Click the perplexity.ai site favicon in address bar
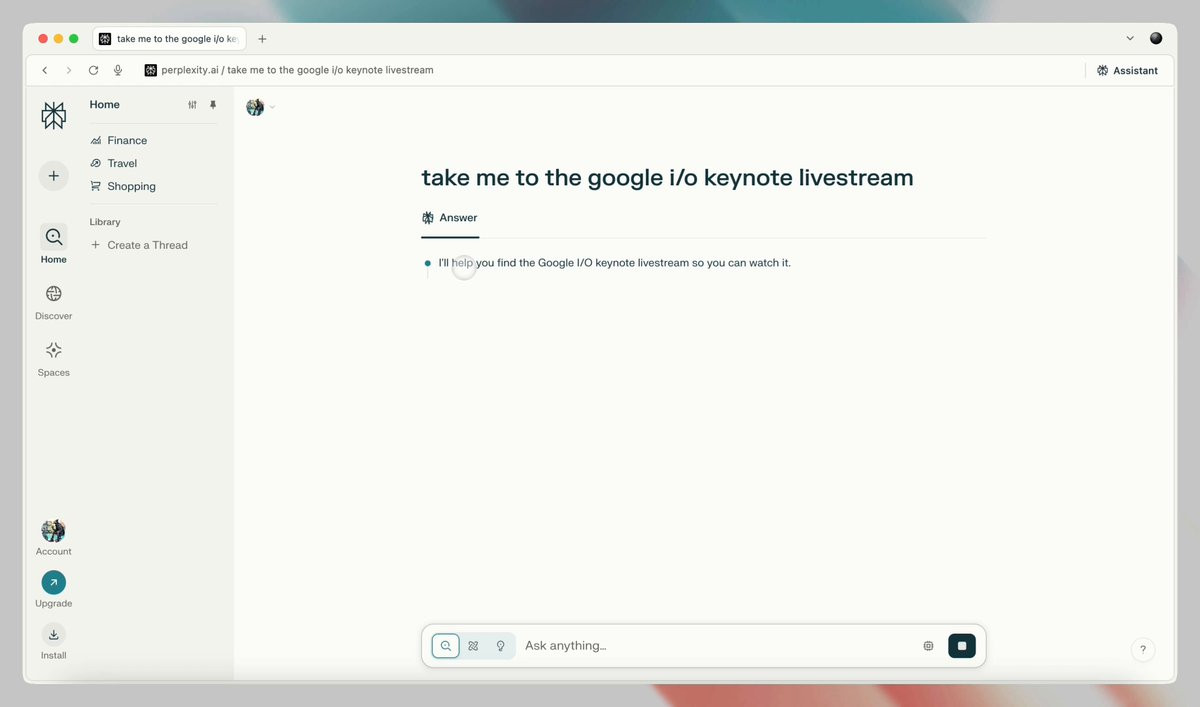 (x=151, y=71)
